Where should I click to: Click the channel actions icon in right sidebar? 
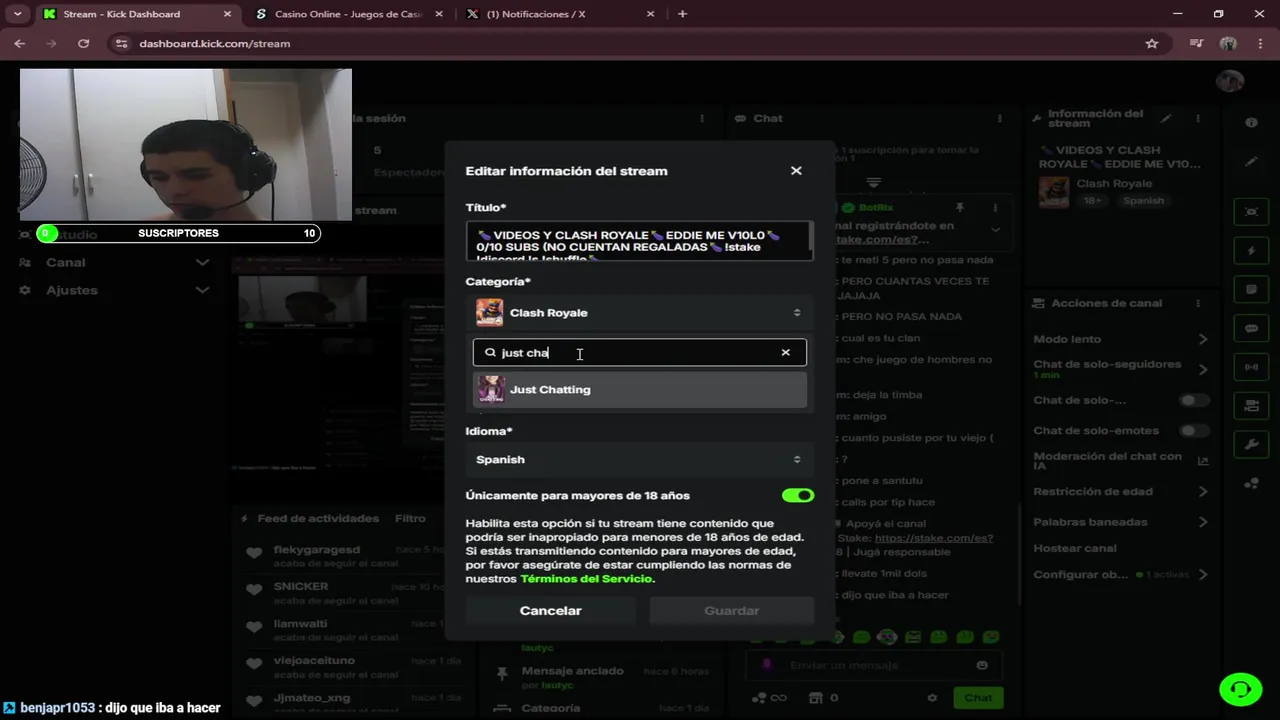click(1251, 405)
